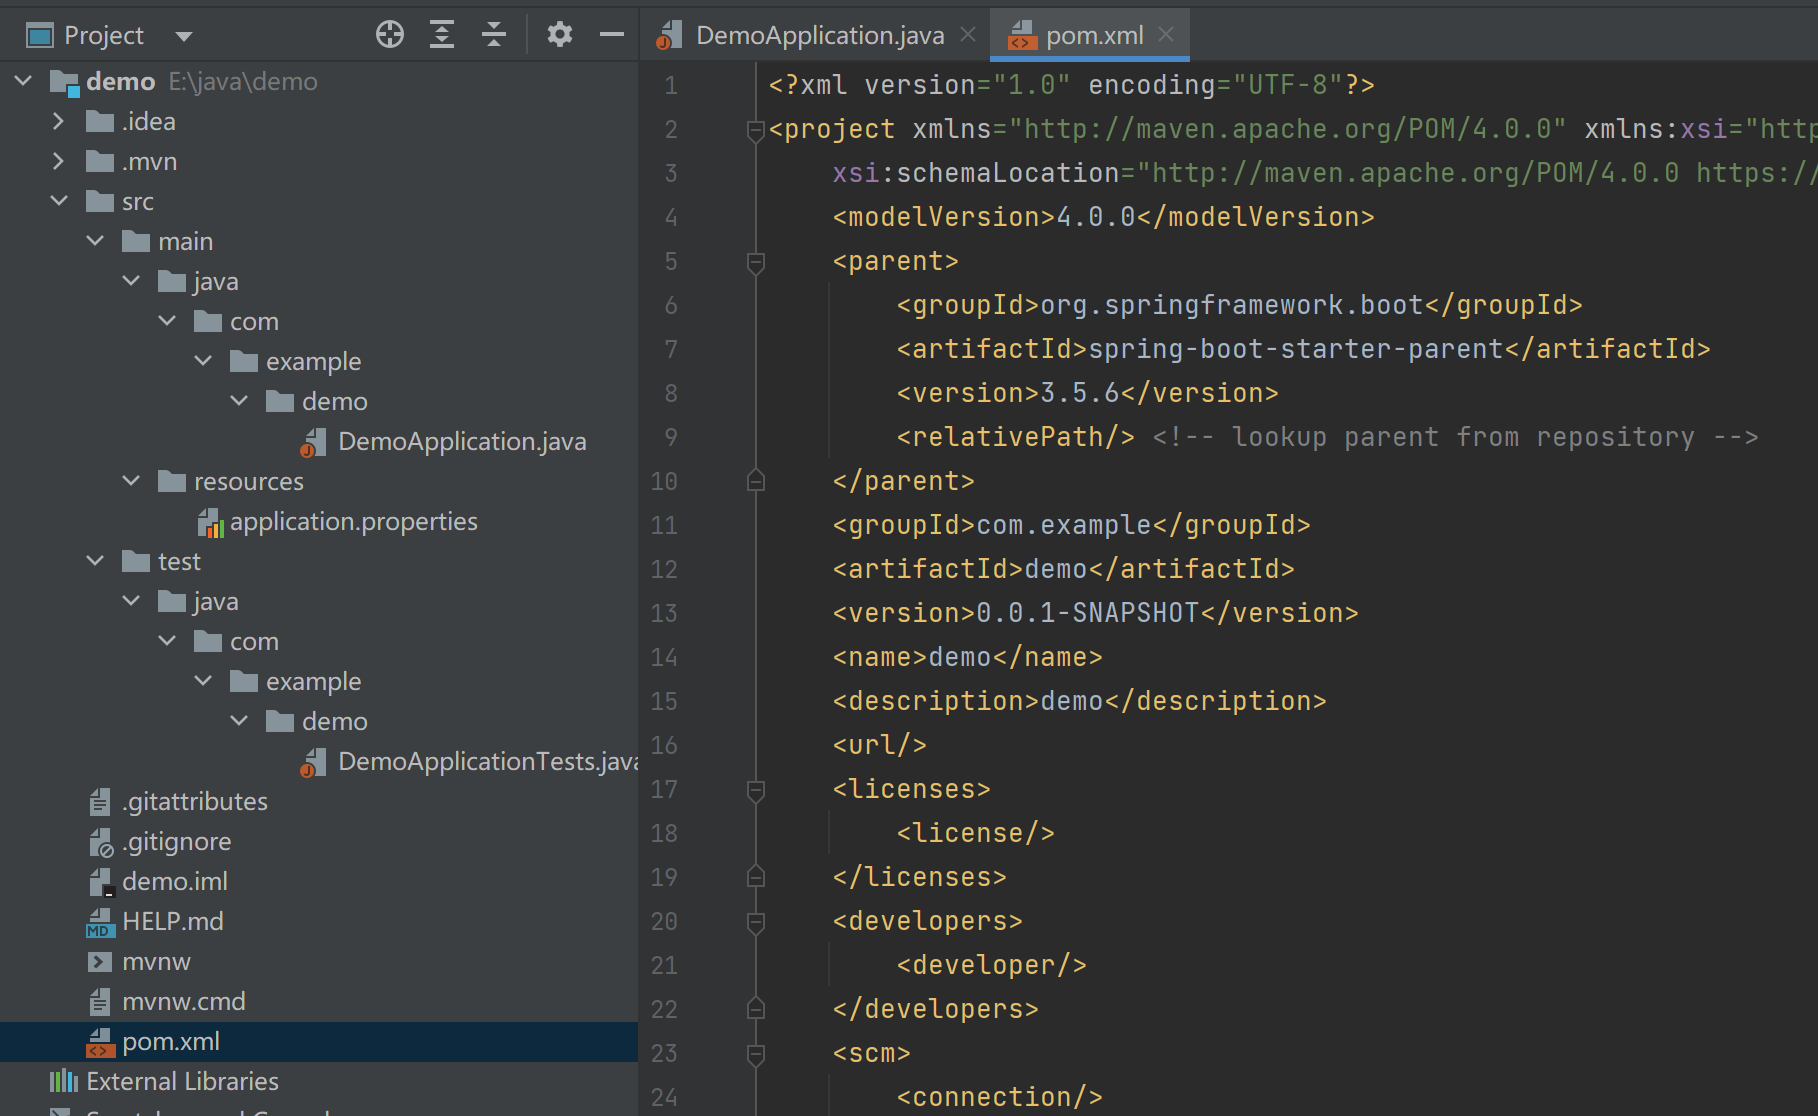Close the pom.xml tab
1818x1116 pixels.
click(1166, 35)
